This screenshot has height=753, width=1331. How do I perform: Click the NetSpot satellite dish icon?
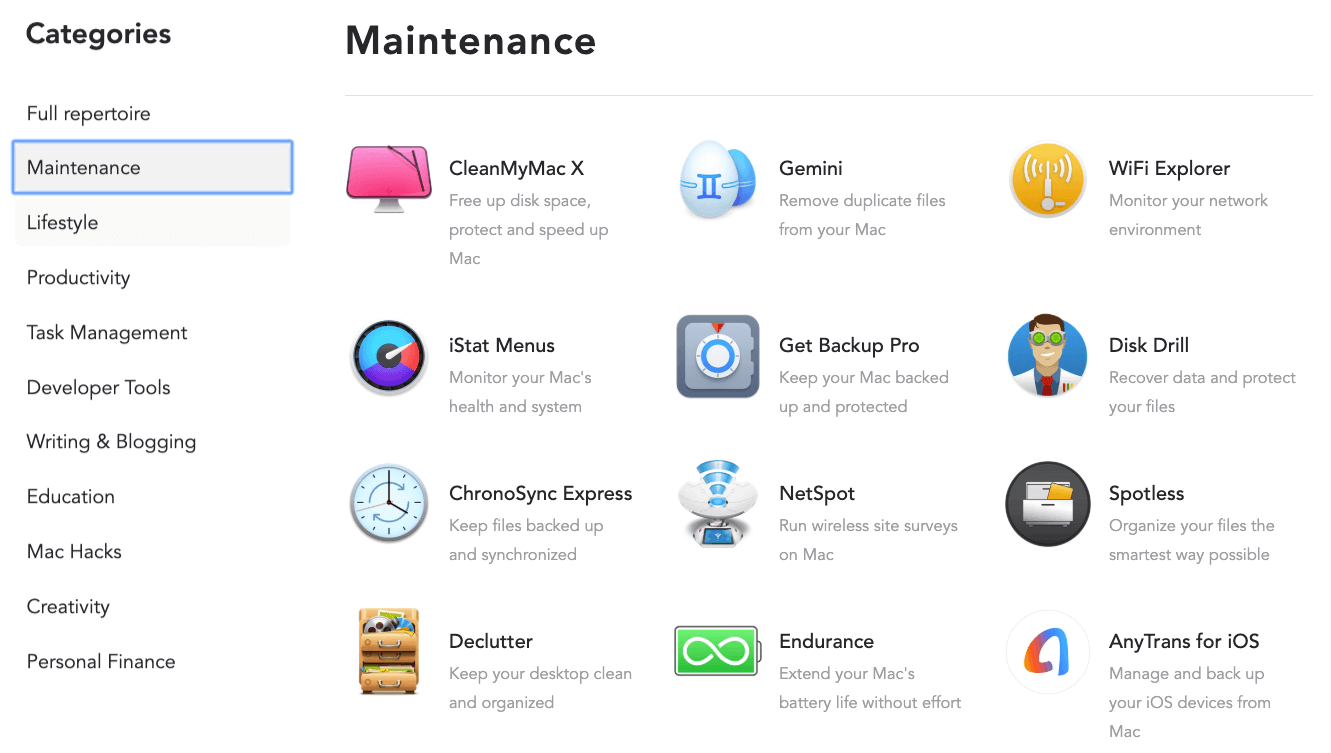[x=717, y=505]
